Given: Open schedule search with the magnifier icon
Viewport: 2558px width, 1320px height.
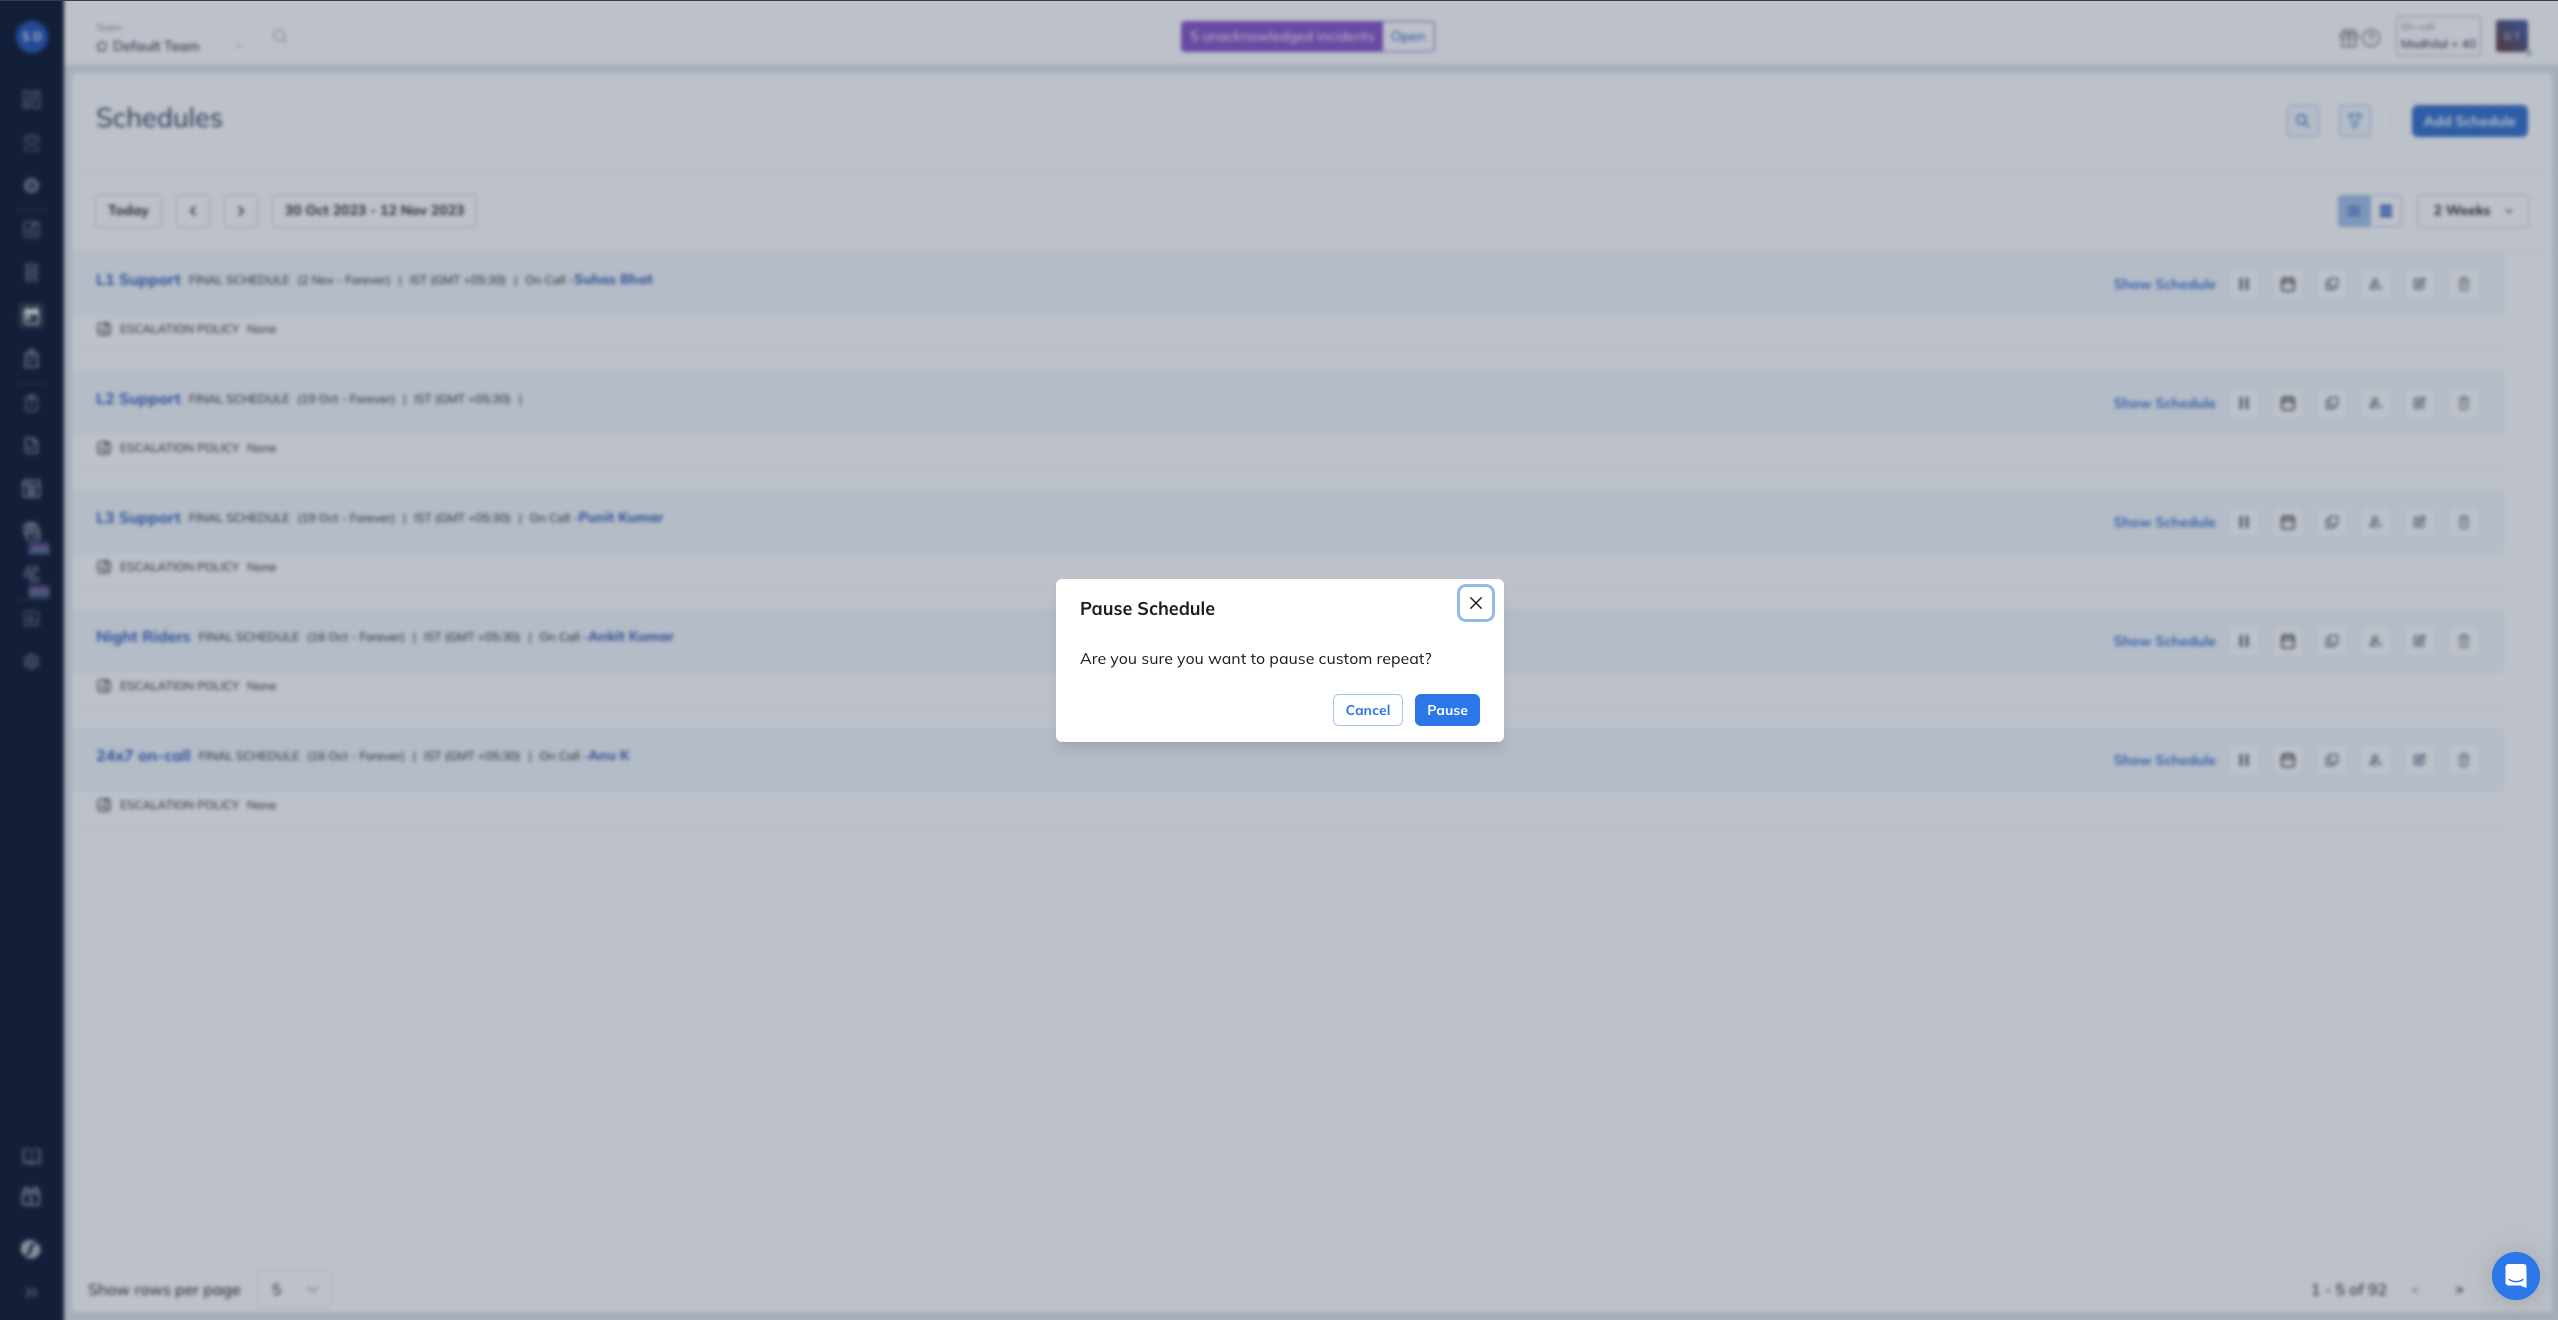Looking at the screenshot, I should point(2303,121).
